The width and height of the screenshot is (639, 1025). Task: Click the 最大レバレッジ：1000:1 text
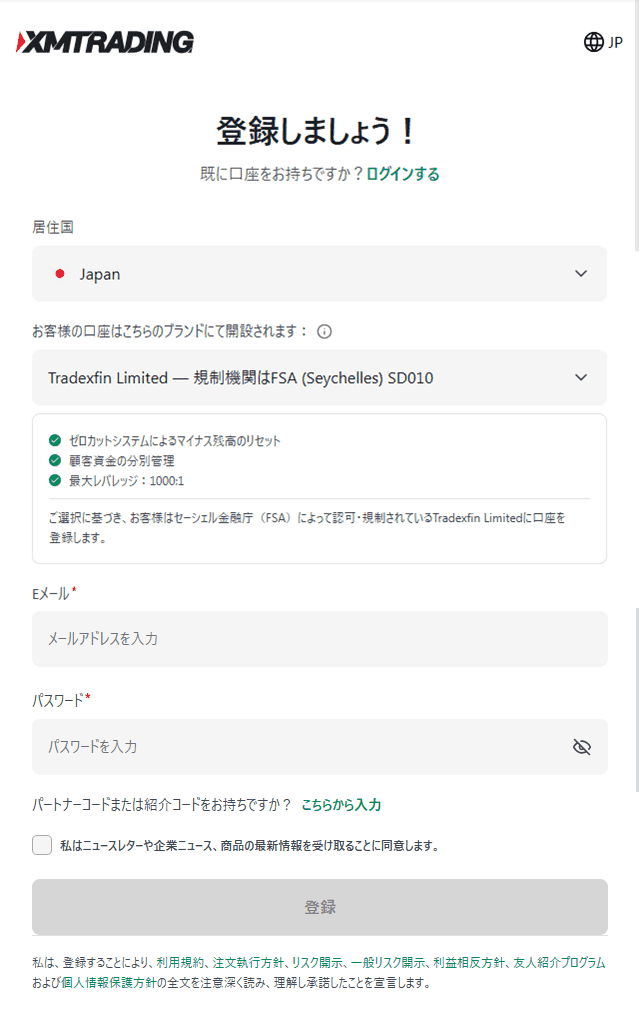[x=127, y=481]
